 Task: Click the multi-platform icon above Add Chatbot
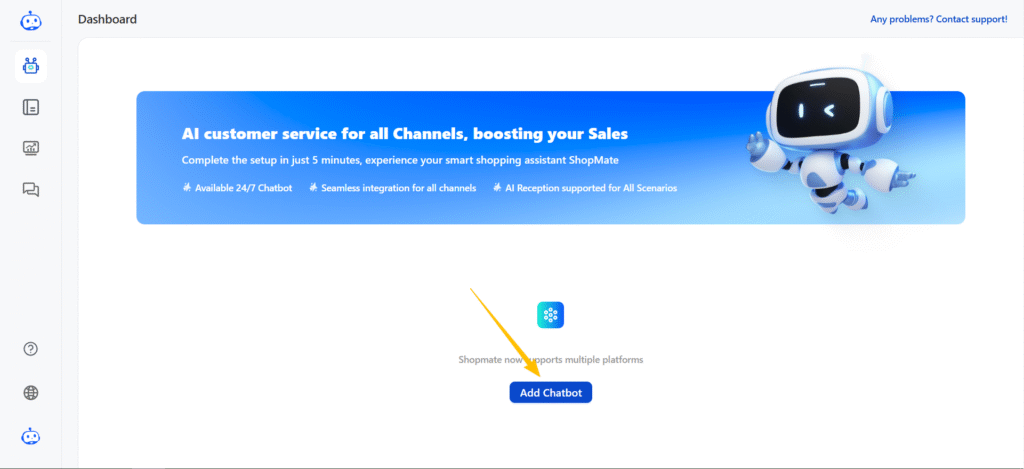[551, 315]
